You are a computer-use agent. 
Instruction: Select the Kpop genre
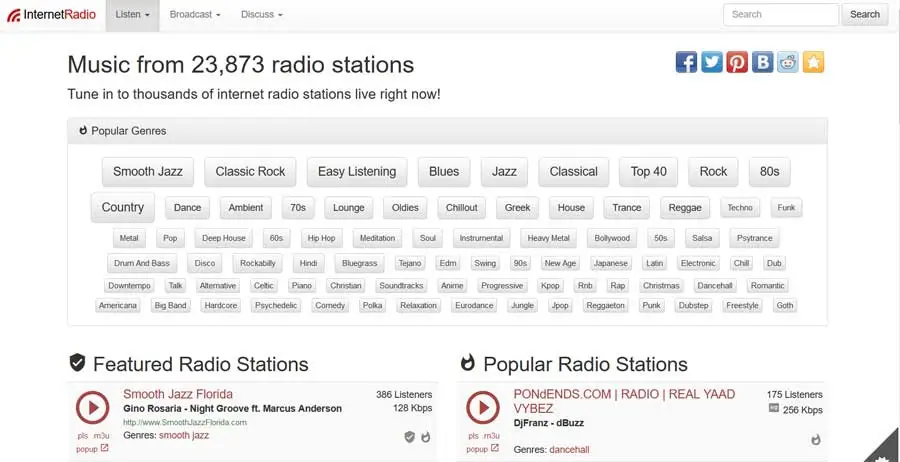click(550, 286)
